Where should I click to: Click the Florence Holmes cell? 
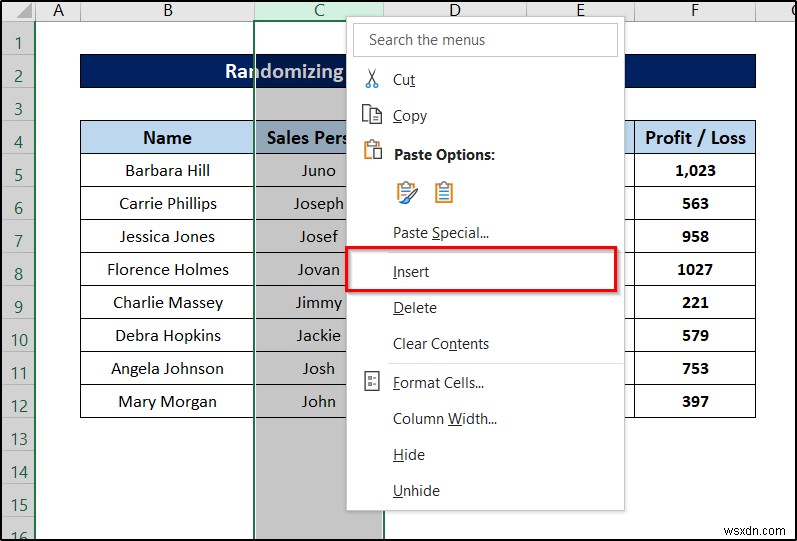(x=167, y=269)
